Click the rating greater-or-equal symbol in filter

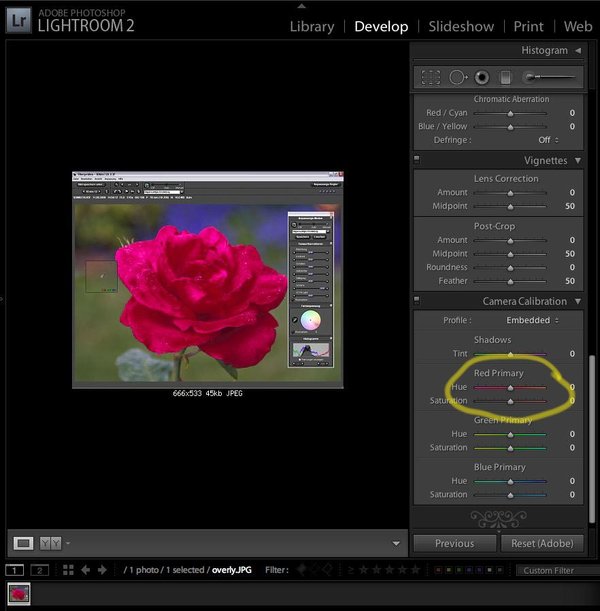pos(351,570)
